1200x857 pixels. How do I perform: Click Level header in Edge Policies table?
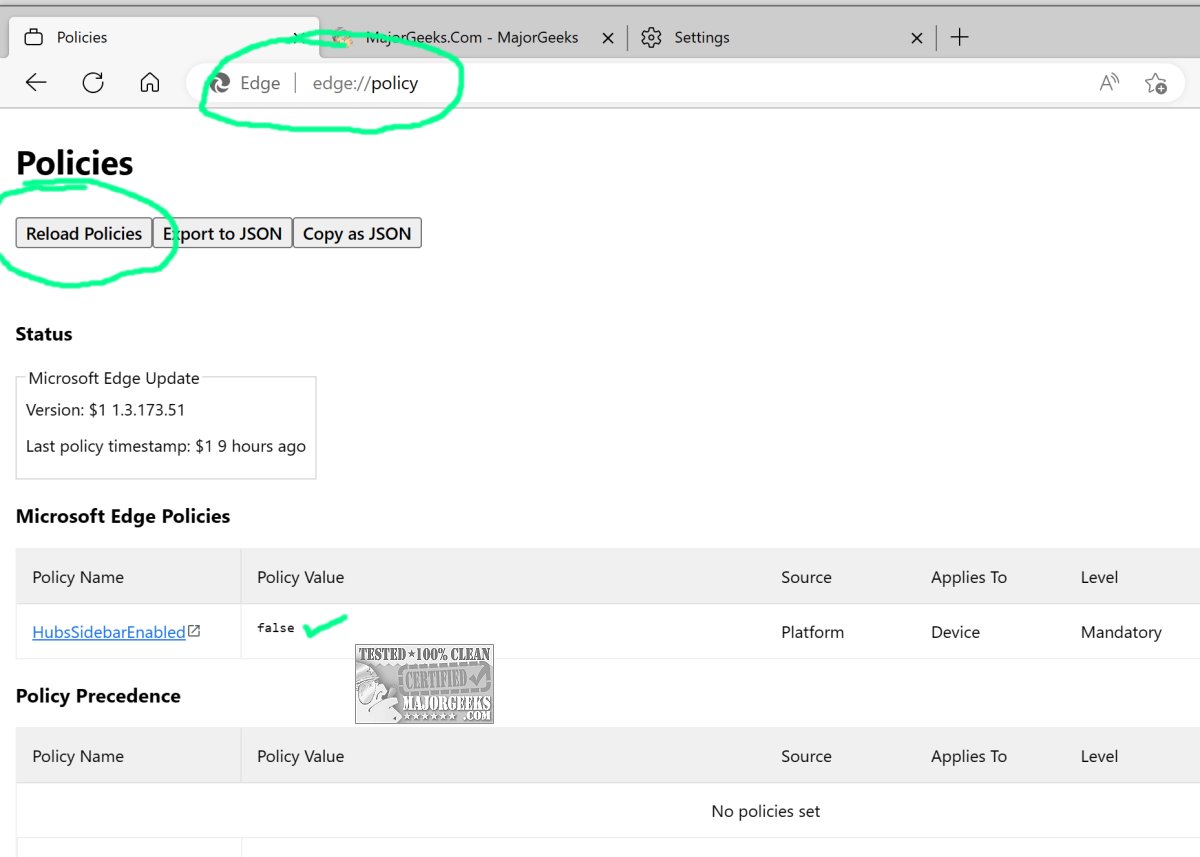coord(1099,577)
